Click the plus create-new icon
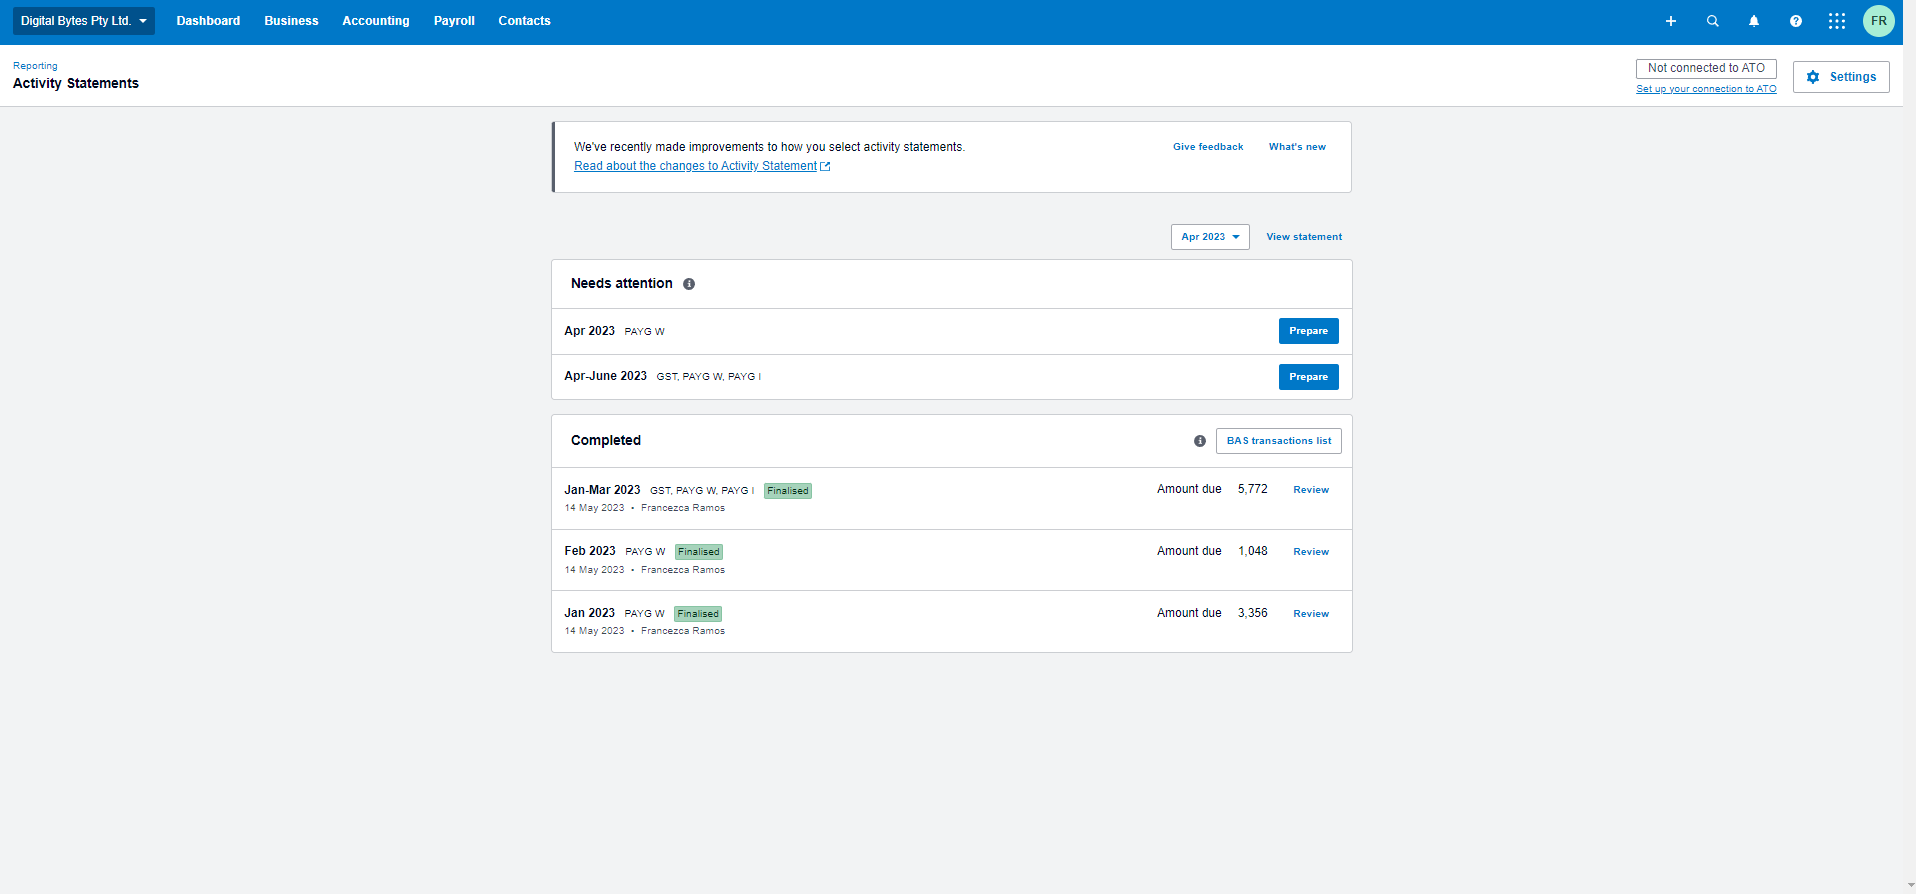The height and width of the screenshot is (894, 1916). tap(1670, 21)
